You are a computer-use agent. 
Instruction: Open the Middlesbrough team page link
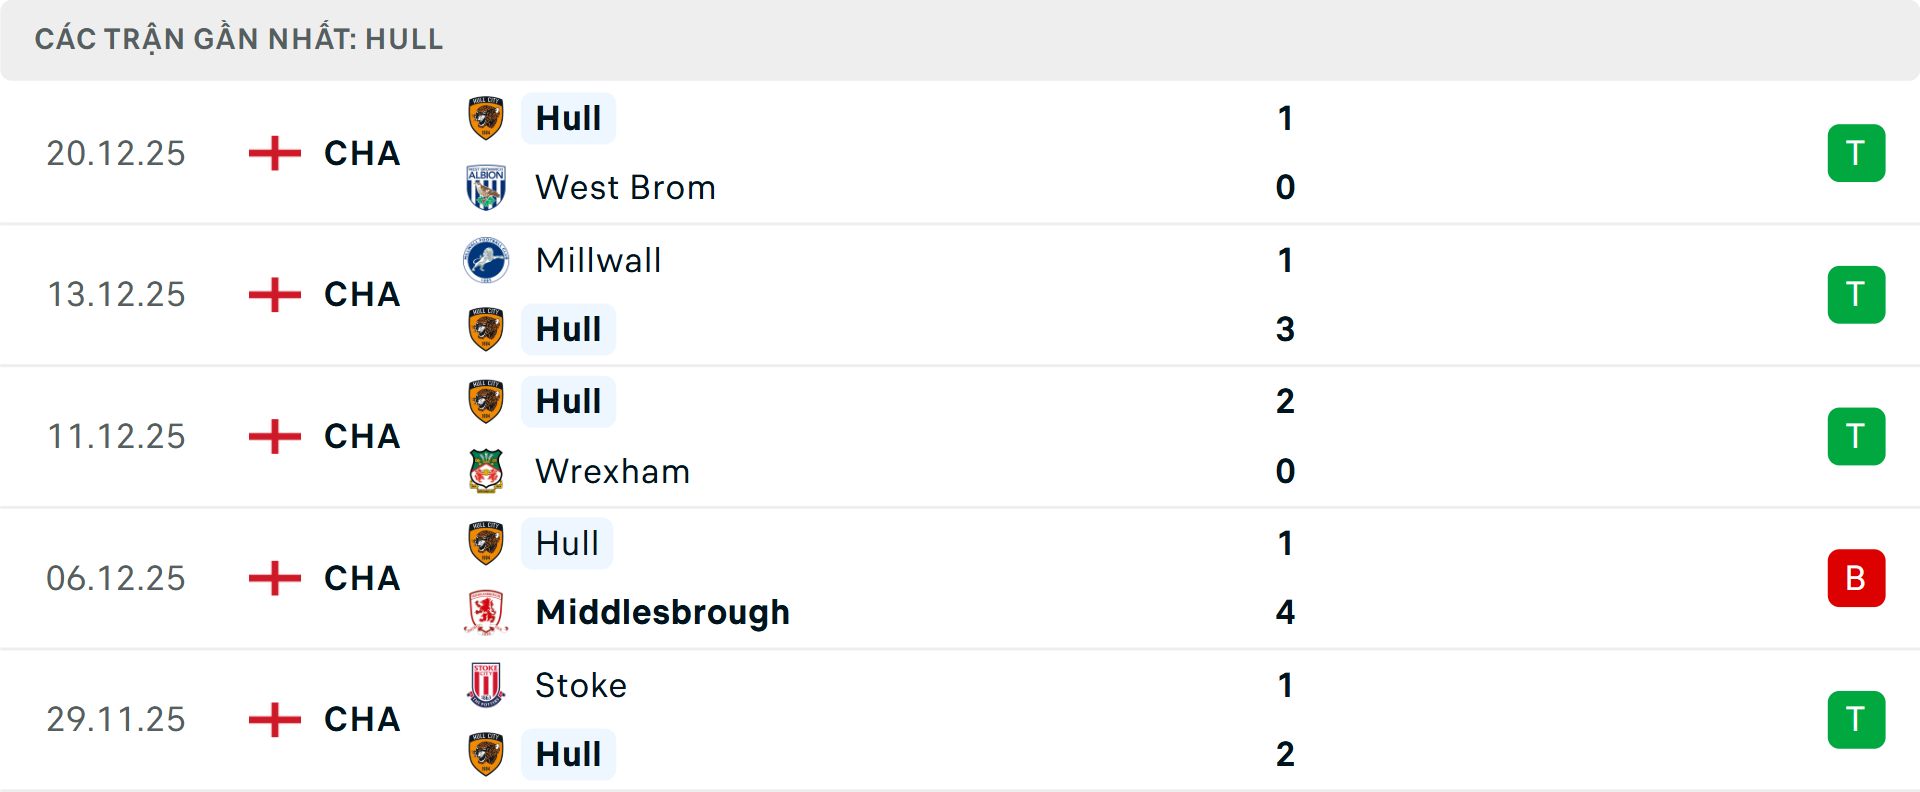point(662,612)
